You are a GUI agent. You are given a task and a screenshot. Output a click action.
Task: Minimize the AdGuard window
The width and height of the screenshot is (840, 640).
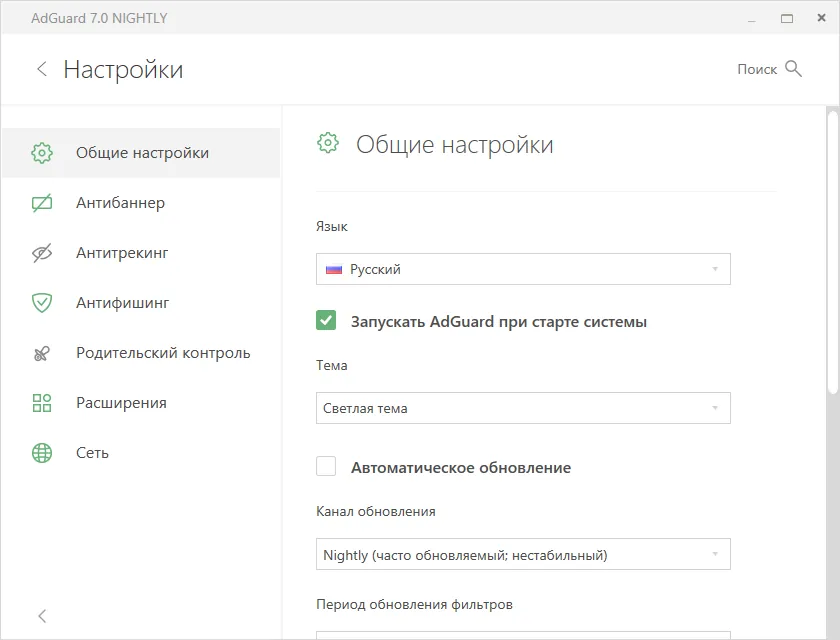(x=752, y=20)
